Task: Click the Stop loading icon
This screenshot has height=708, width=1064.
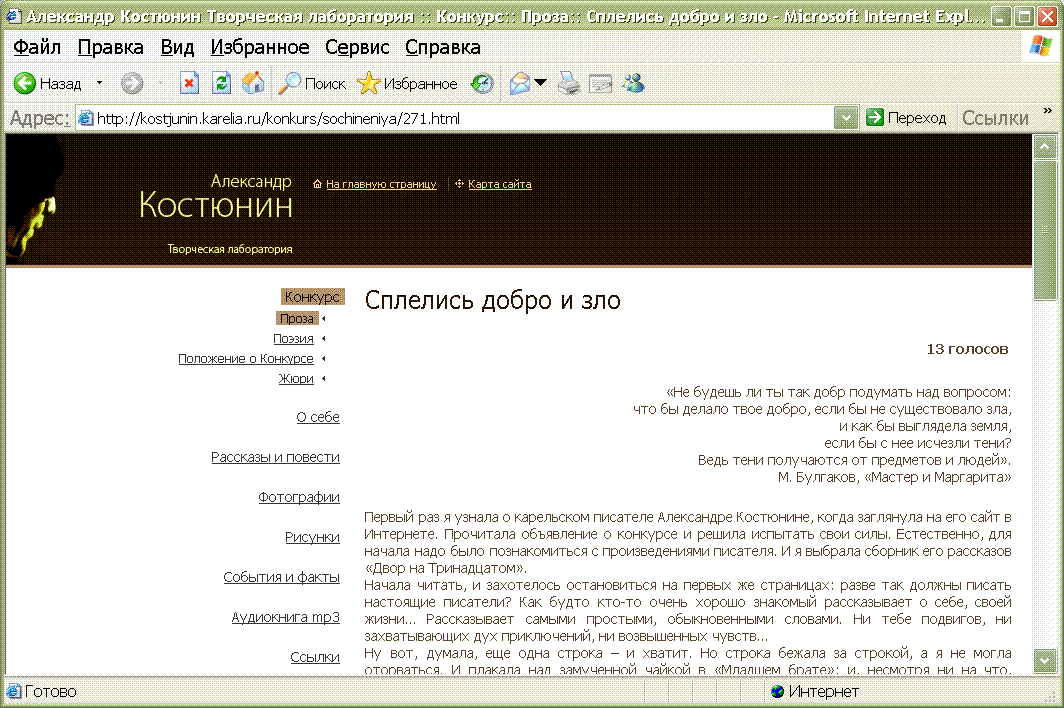Action: 189,84
